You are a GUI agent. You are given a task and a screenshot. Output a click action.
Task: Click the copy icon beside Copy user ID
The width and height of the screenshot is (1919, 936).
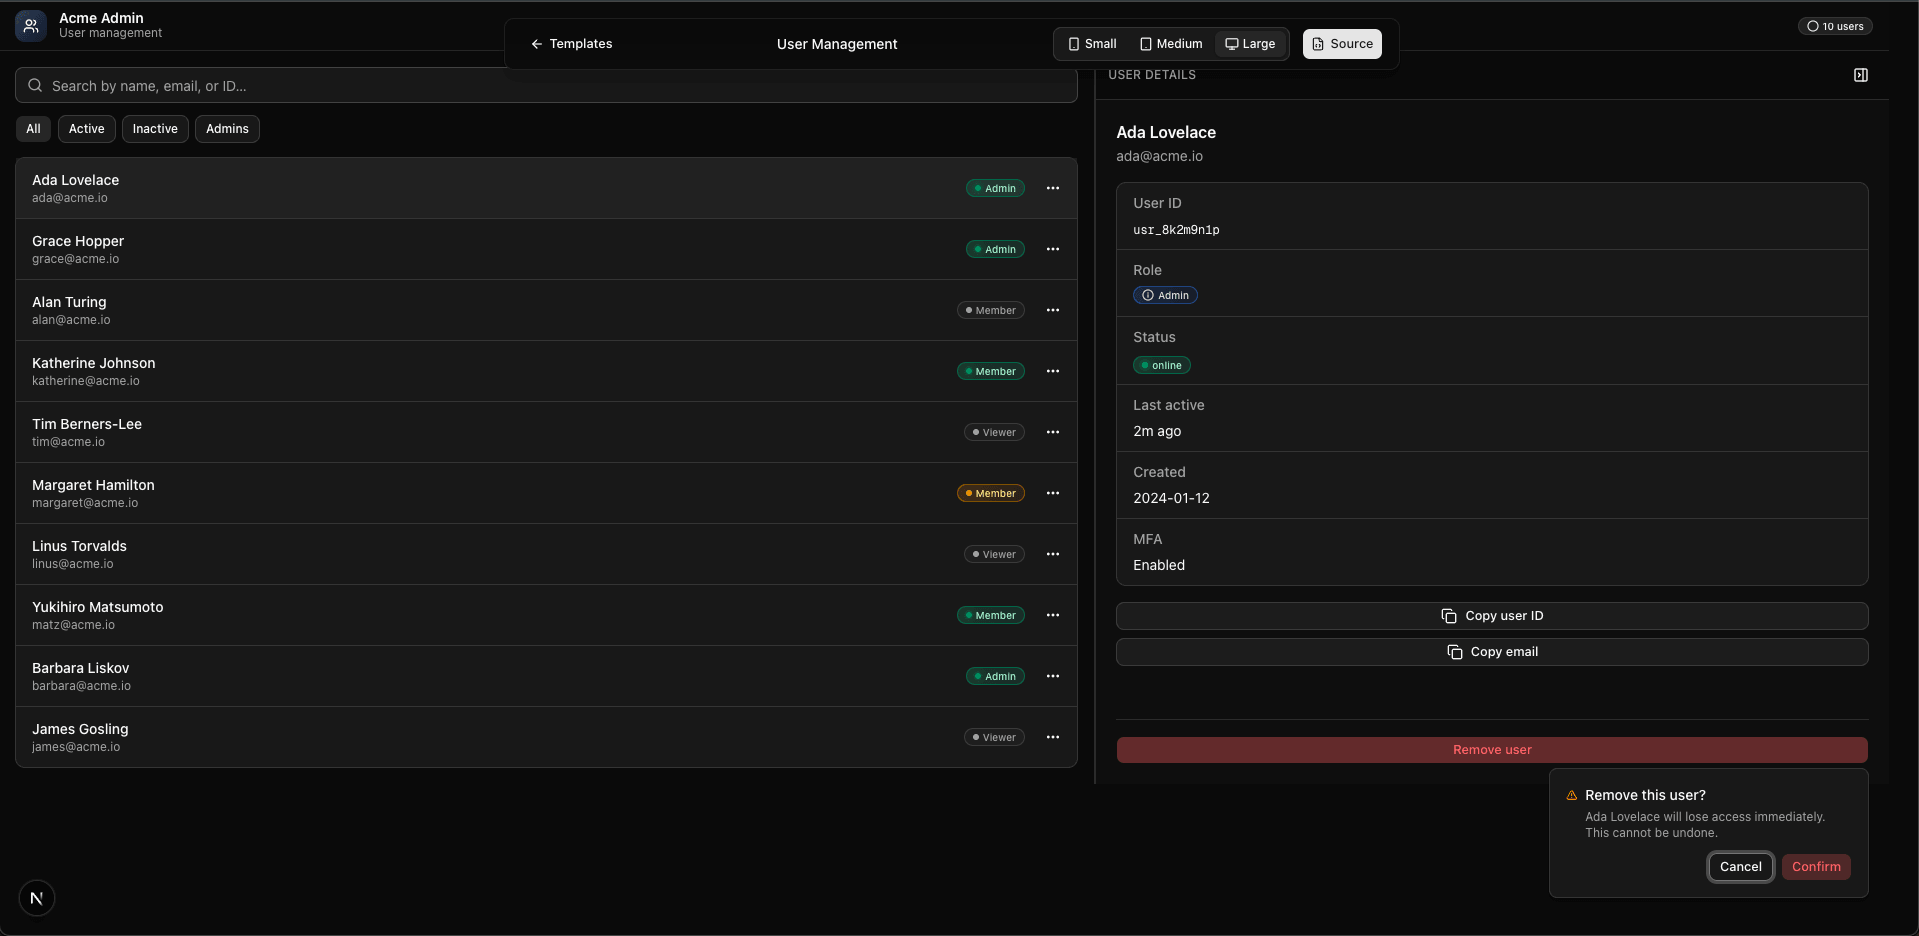pyautogui.click(x=1448, y=616)
